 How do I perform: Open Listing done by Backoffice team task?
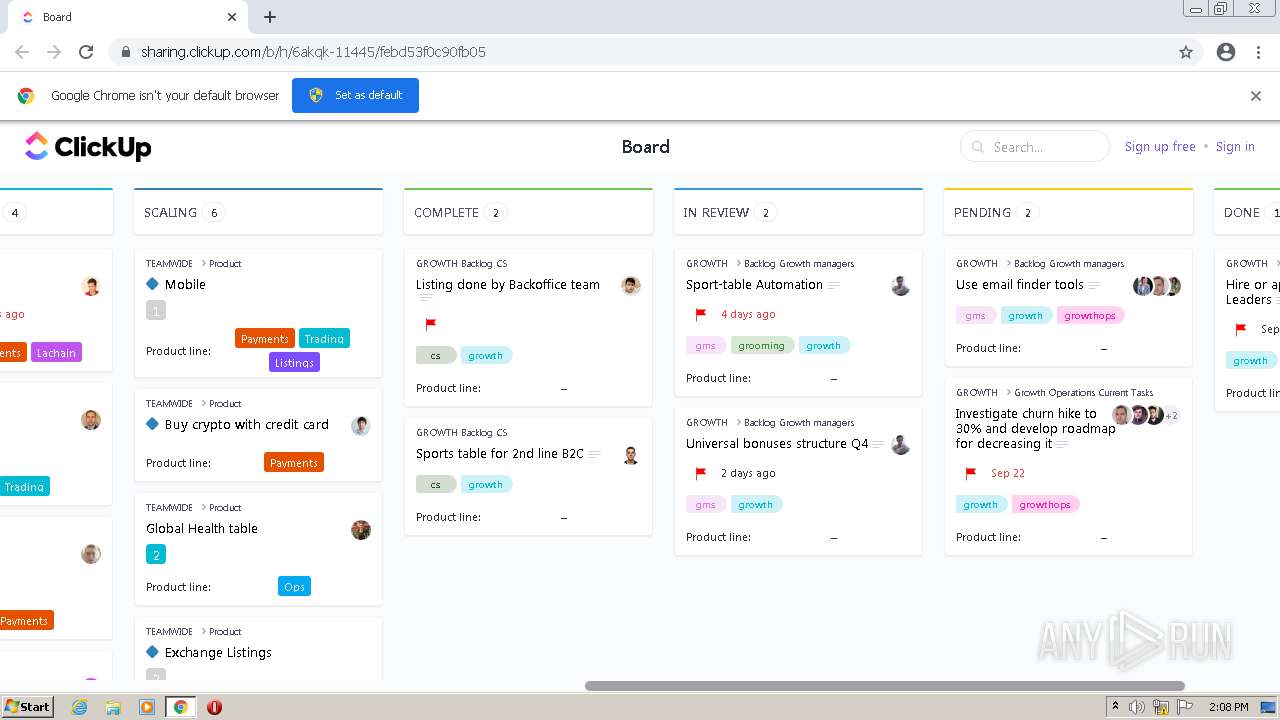coord(508,285)
